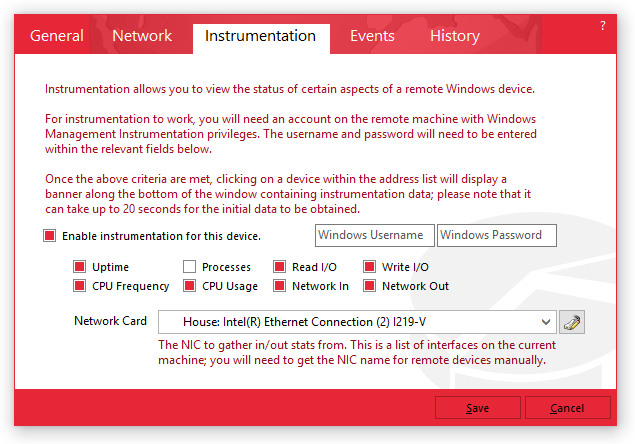
Task: Click the edit icon beside Network Card dropdown
Action: click(572, 322)
